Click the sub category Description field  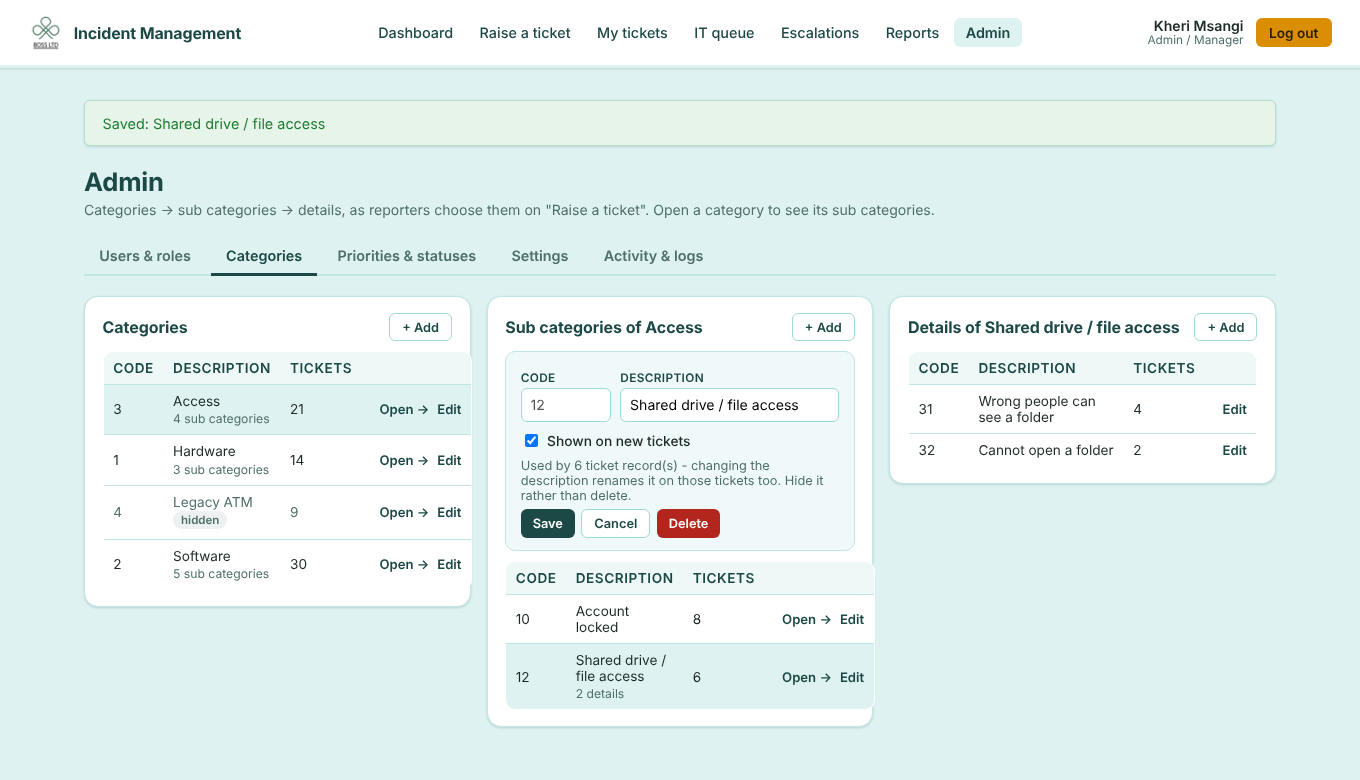[729, 405]
